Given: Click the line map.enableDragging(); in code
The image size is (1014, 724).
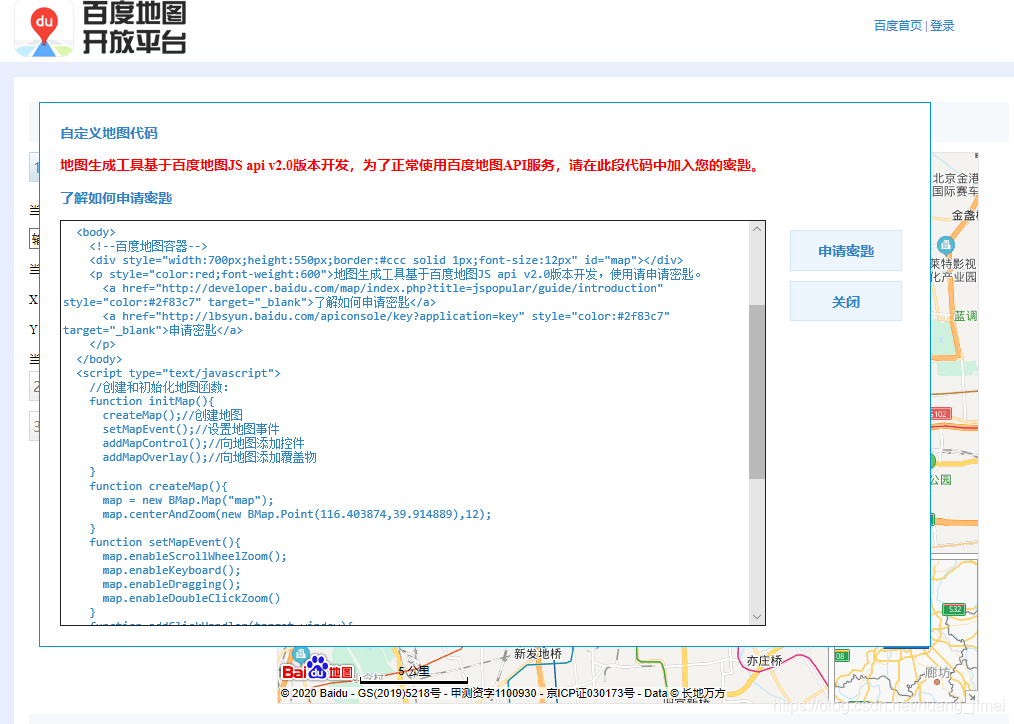Looking at the screenshot, I should (171, 584).
